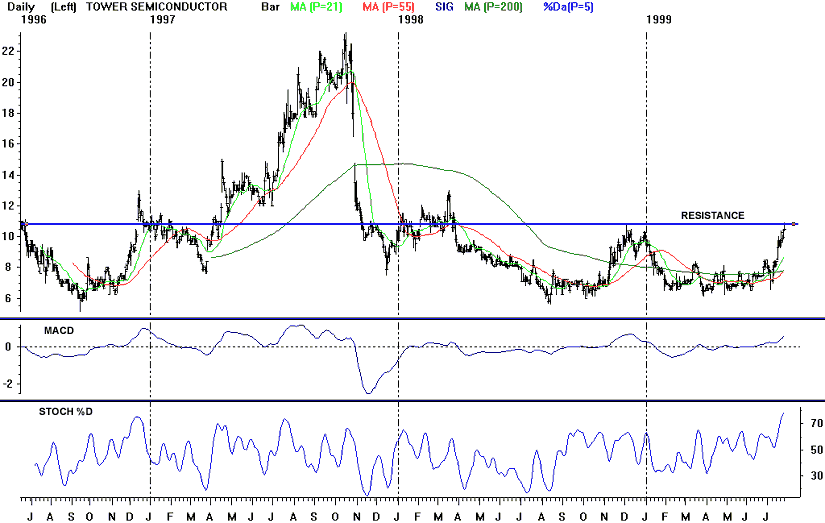Click the 22 price axis label
This screenshot has width=825, height=523.
[8, 52]
